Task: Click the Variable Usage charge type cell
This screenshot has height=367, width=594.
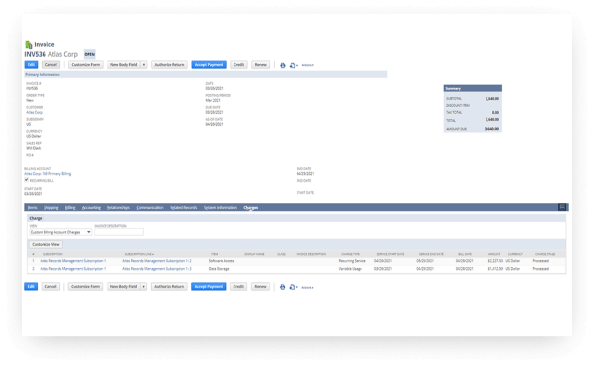Action: pyautogui.click(x=350, y=269)
